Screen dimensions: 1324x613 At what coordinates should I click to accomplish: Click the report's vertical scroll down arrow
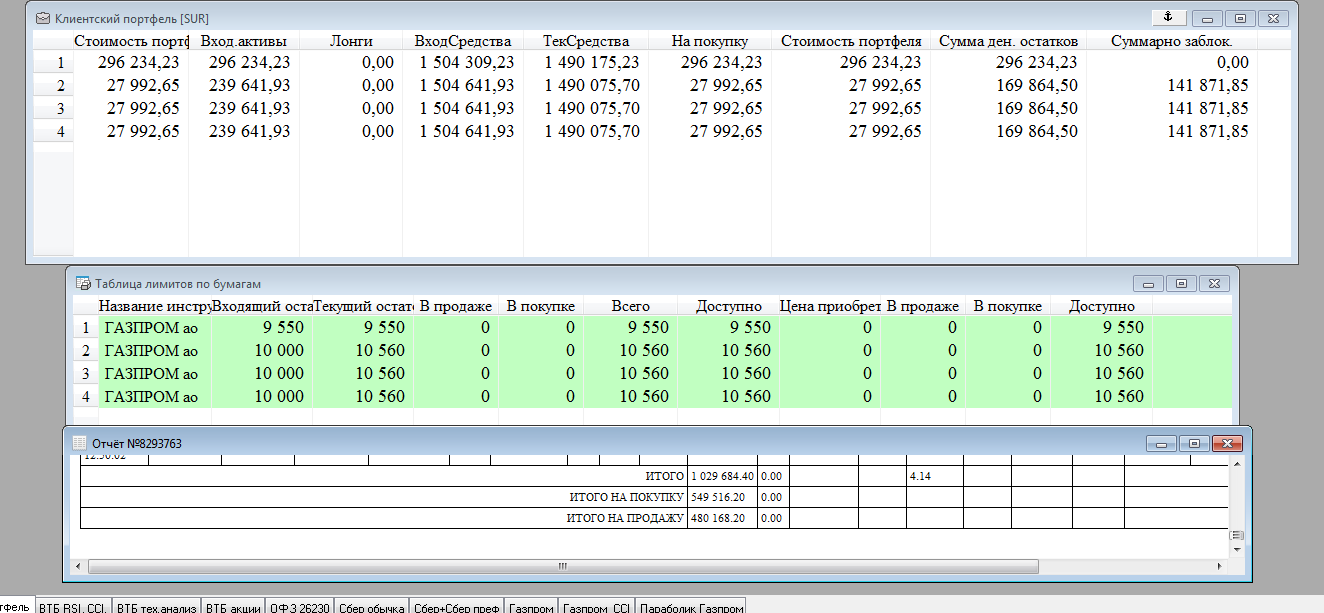(x=1237, y=549)
